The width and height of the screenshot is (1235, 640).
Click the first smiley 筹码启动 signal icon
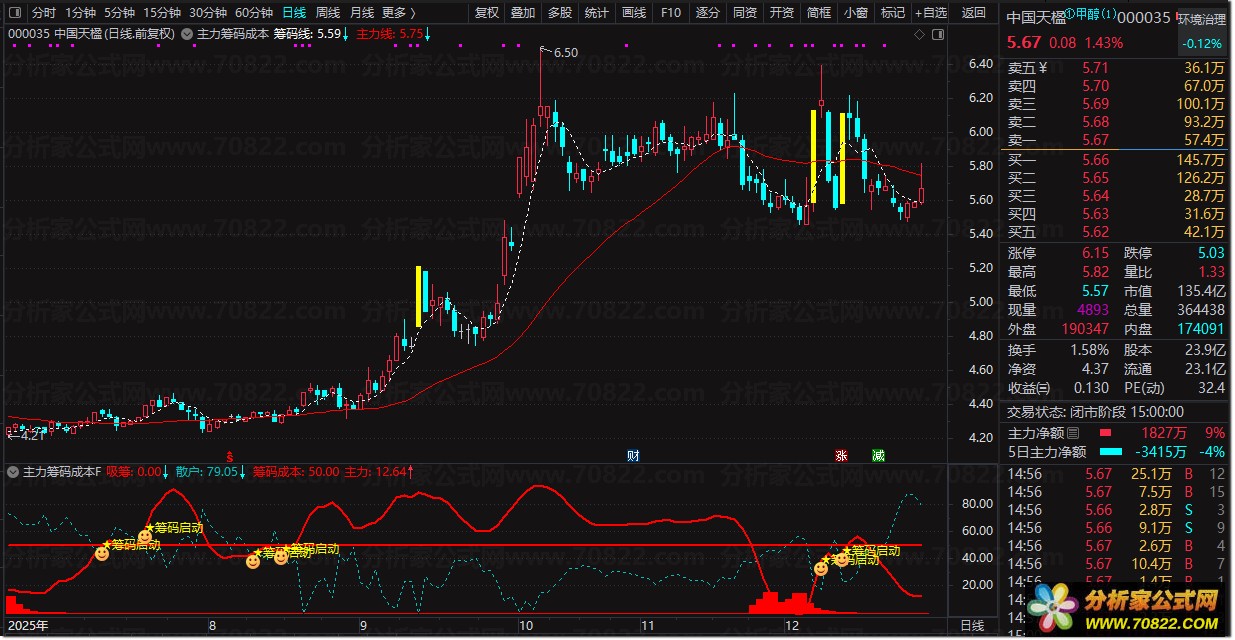[x=102, y=553]
